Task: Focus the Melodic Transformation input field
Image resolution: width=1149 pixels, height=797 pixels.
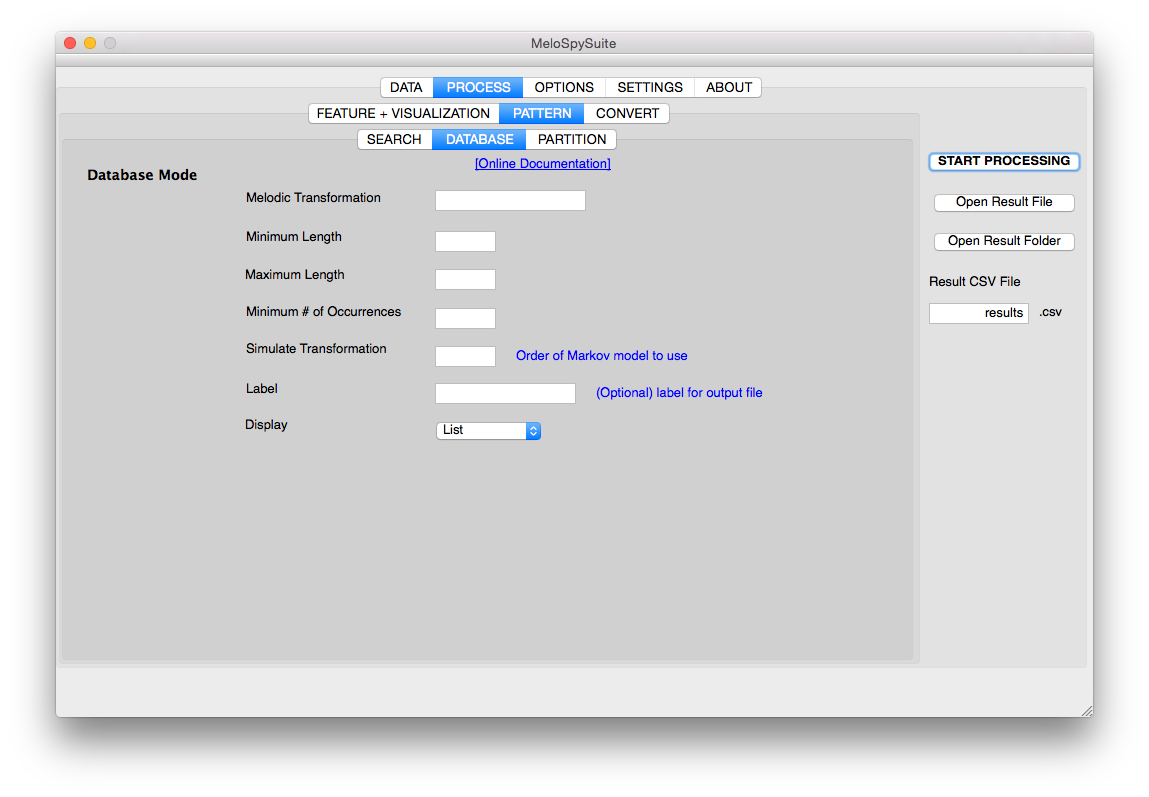Action: (x=510, y=201)
